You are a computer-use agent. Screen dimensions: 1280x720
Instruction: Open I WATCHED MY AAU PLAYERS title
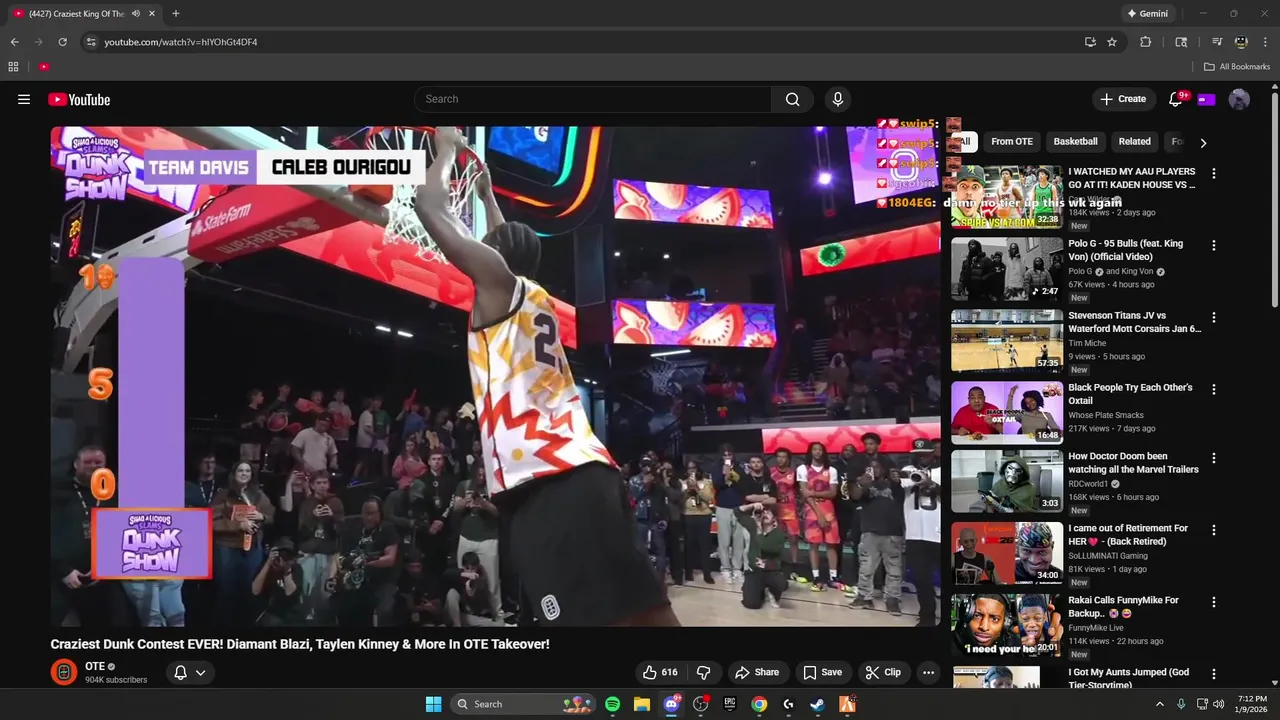click(x=1132, y=178)
